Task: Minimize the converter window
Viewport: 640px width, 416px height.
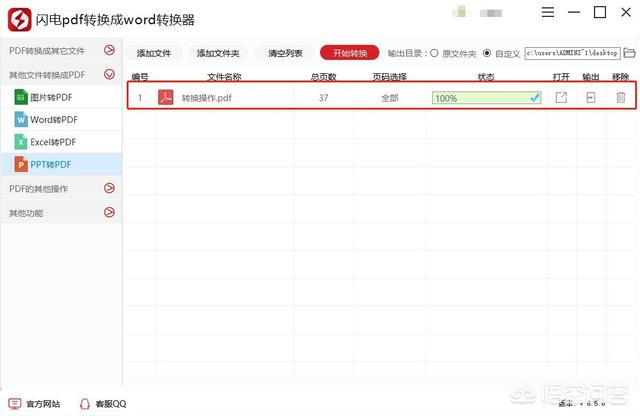Action: tap(574, 12)
